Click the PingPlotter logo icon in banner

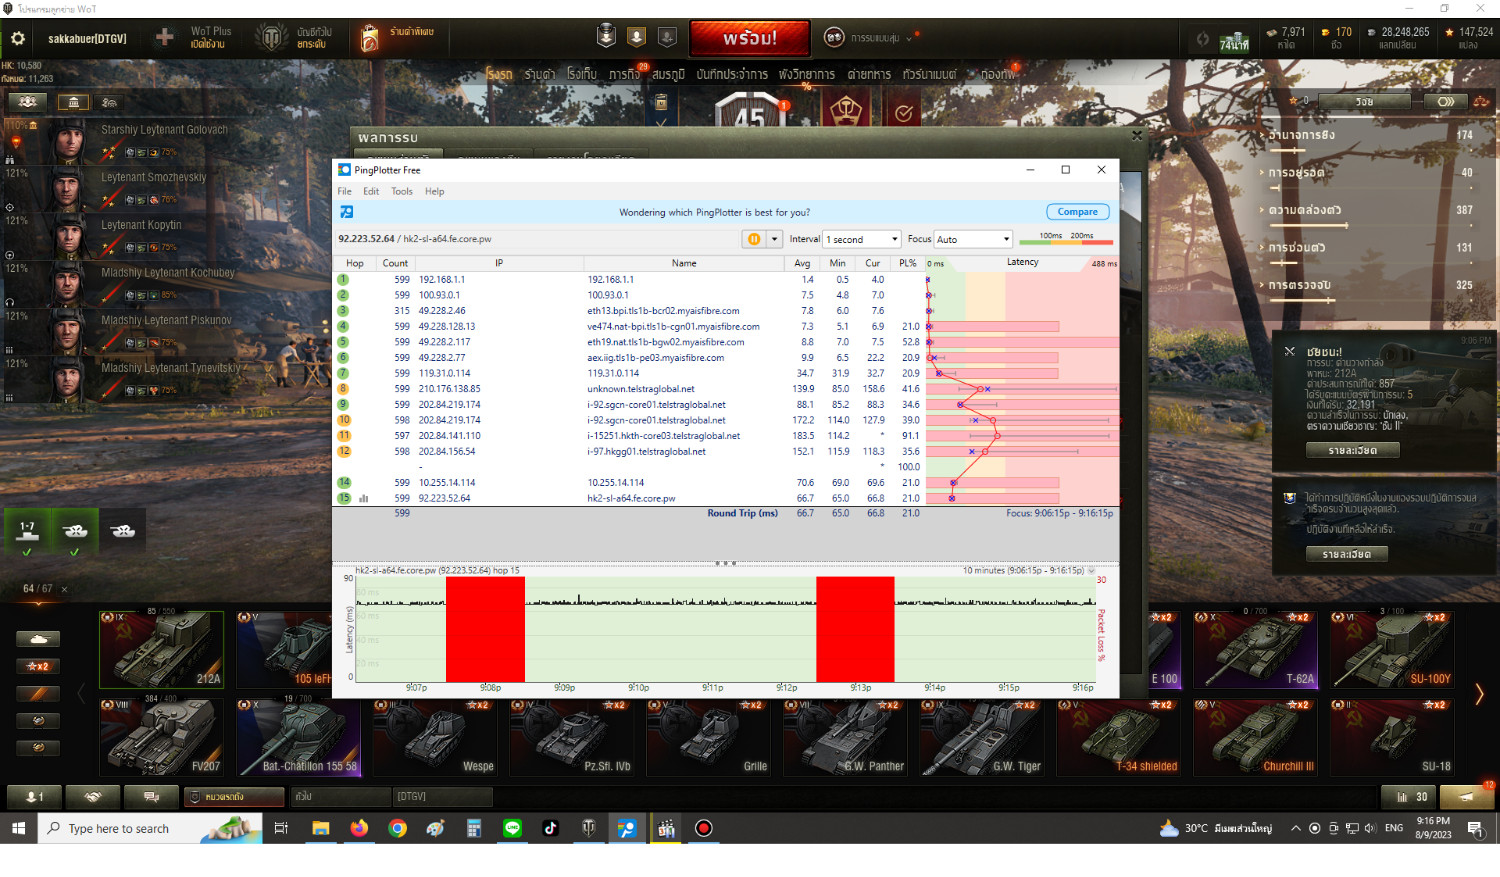[x=346, y=212]
